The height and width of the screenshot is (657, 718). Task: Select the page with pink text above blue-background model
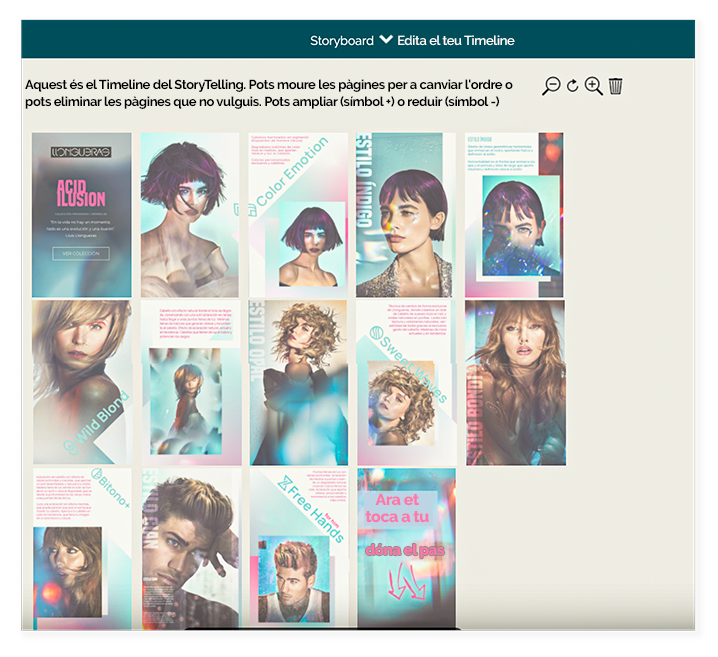tap(190, 383)
